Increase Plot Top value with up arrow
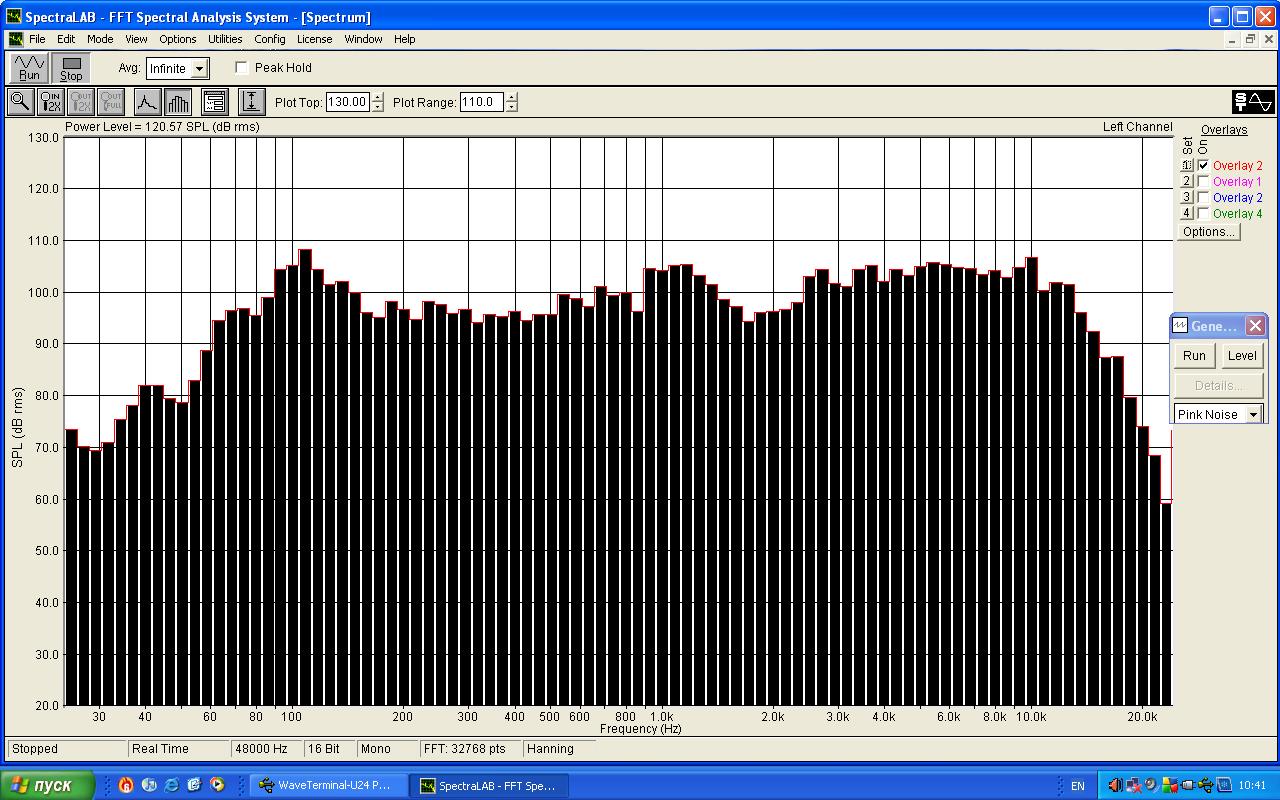Viewport: 1280px width, 800px height. click(377, 97)
